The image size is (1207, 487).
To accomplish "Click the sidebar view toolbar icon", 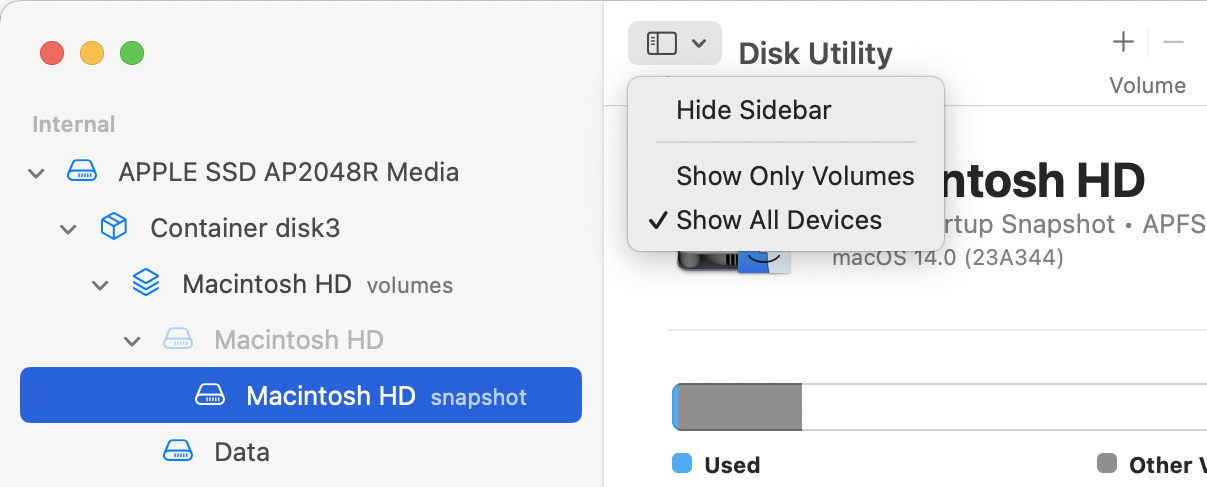I will 662,43.
